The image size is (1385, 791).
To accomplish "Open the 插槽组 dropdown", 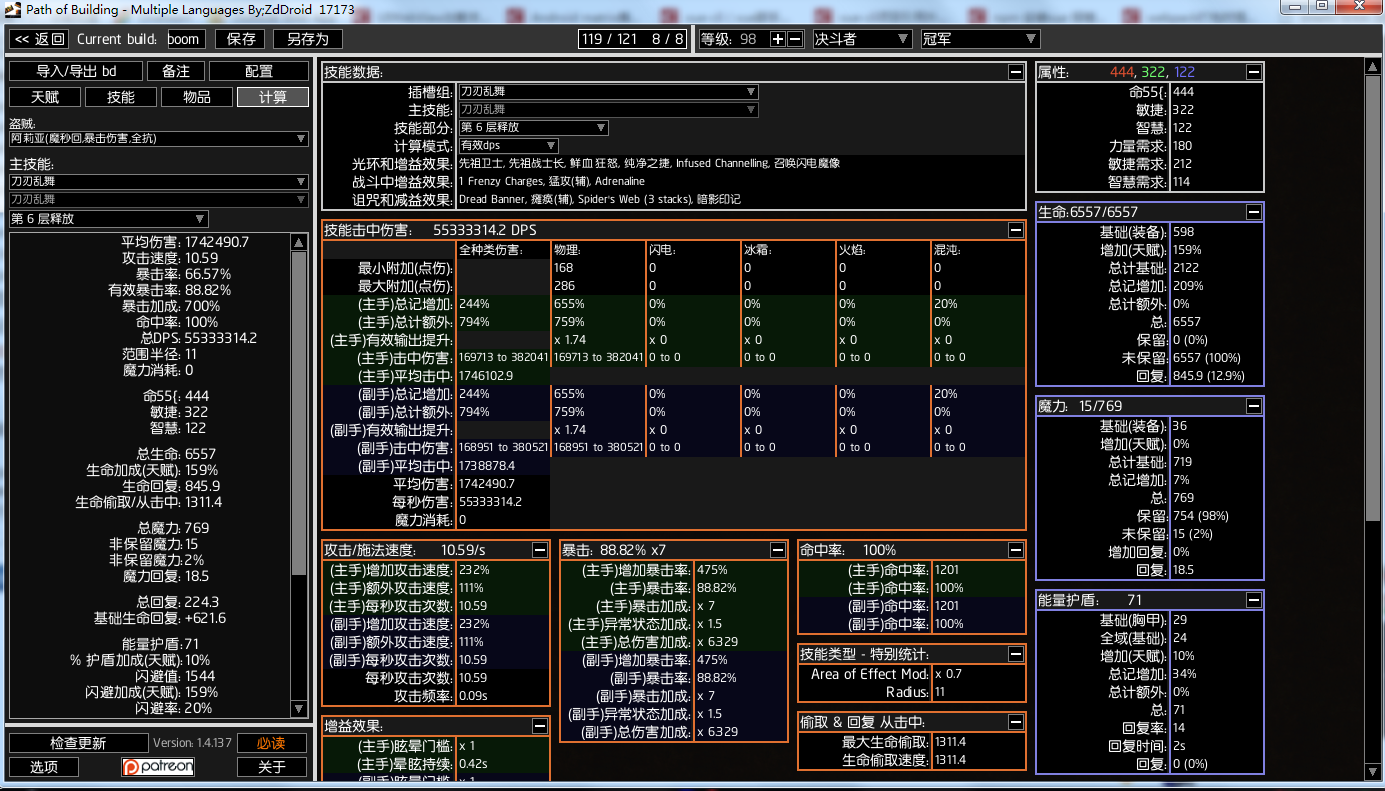I will (x=608, y=92).
